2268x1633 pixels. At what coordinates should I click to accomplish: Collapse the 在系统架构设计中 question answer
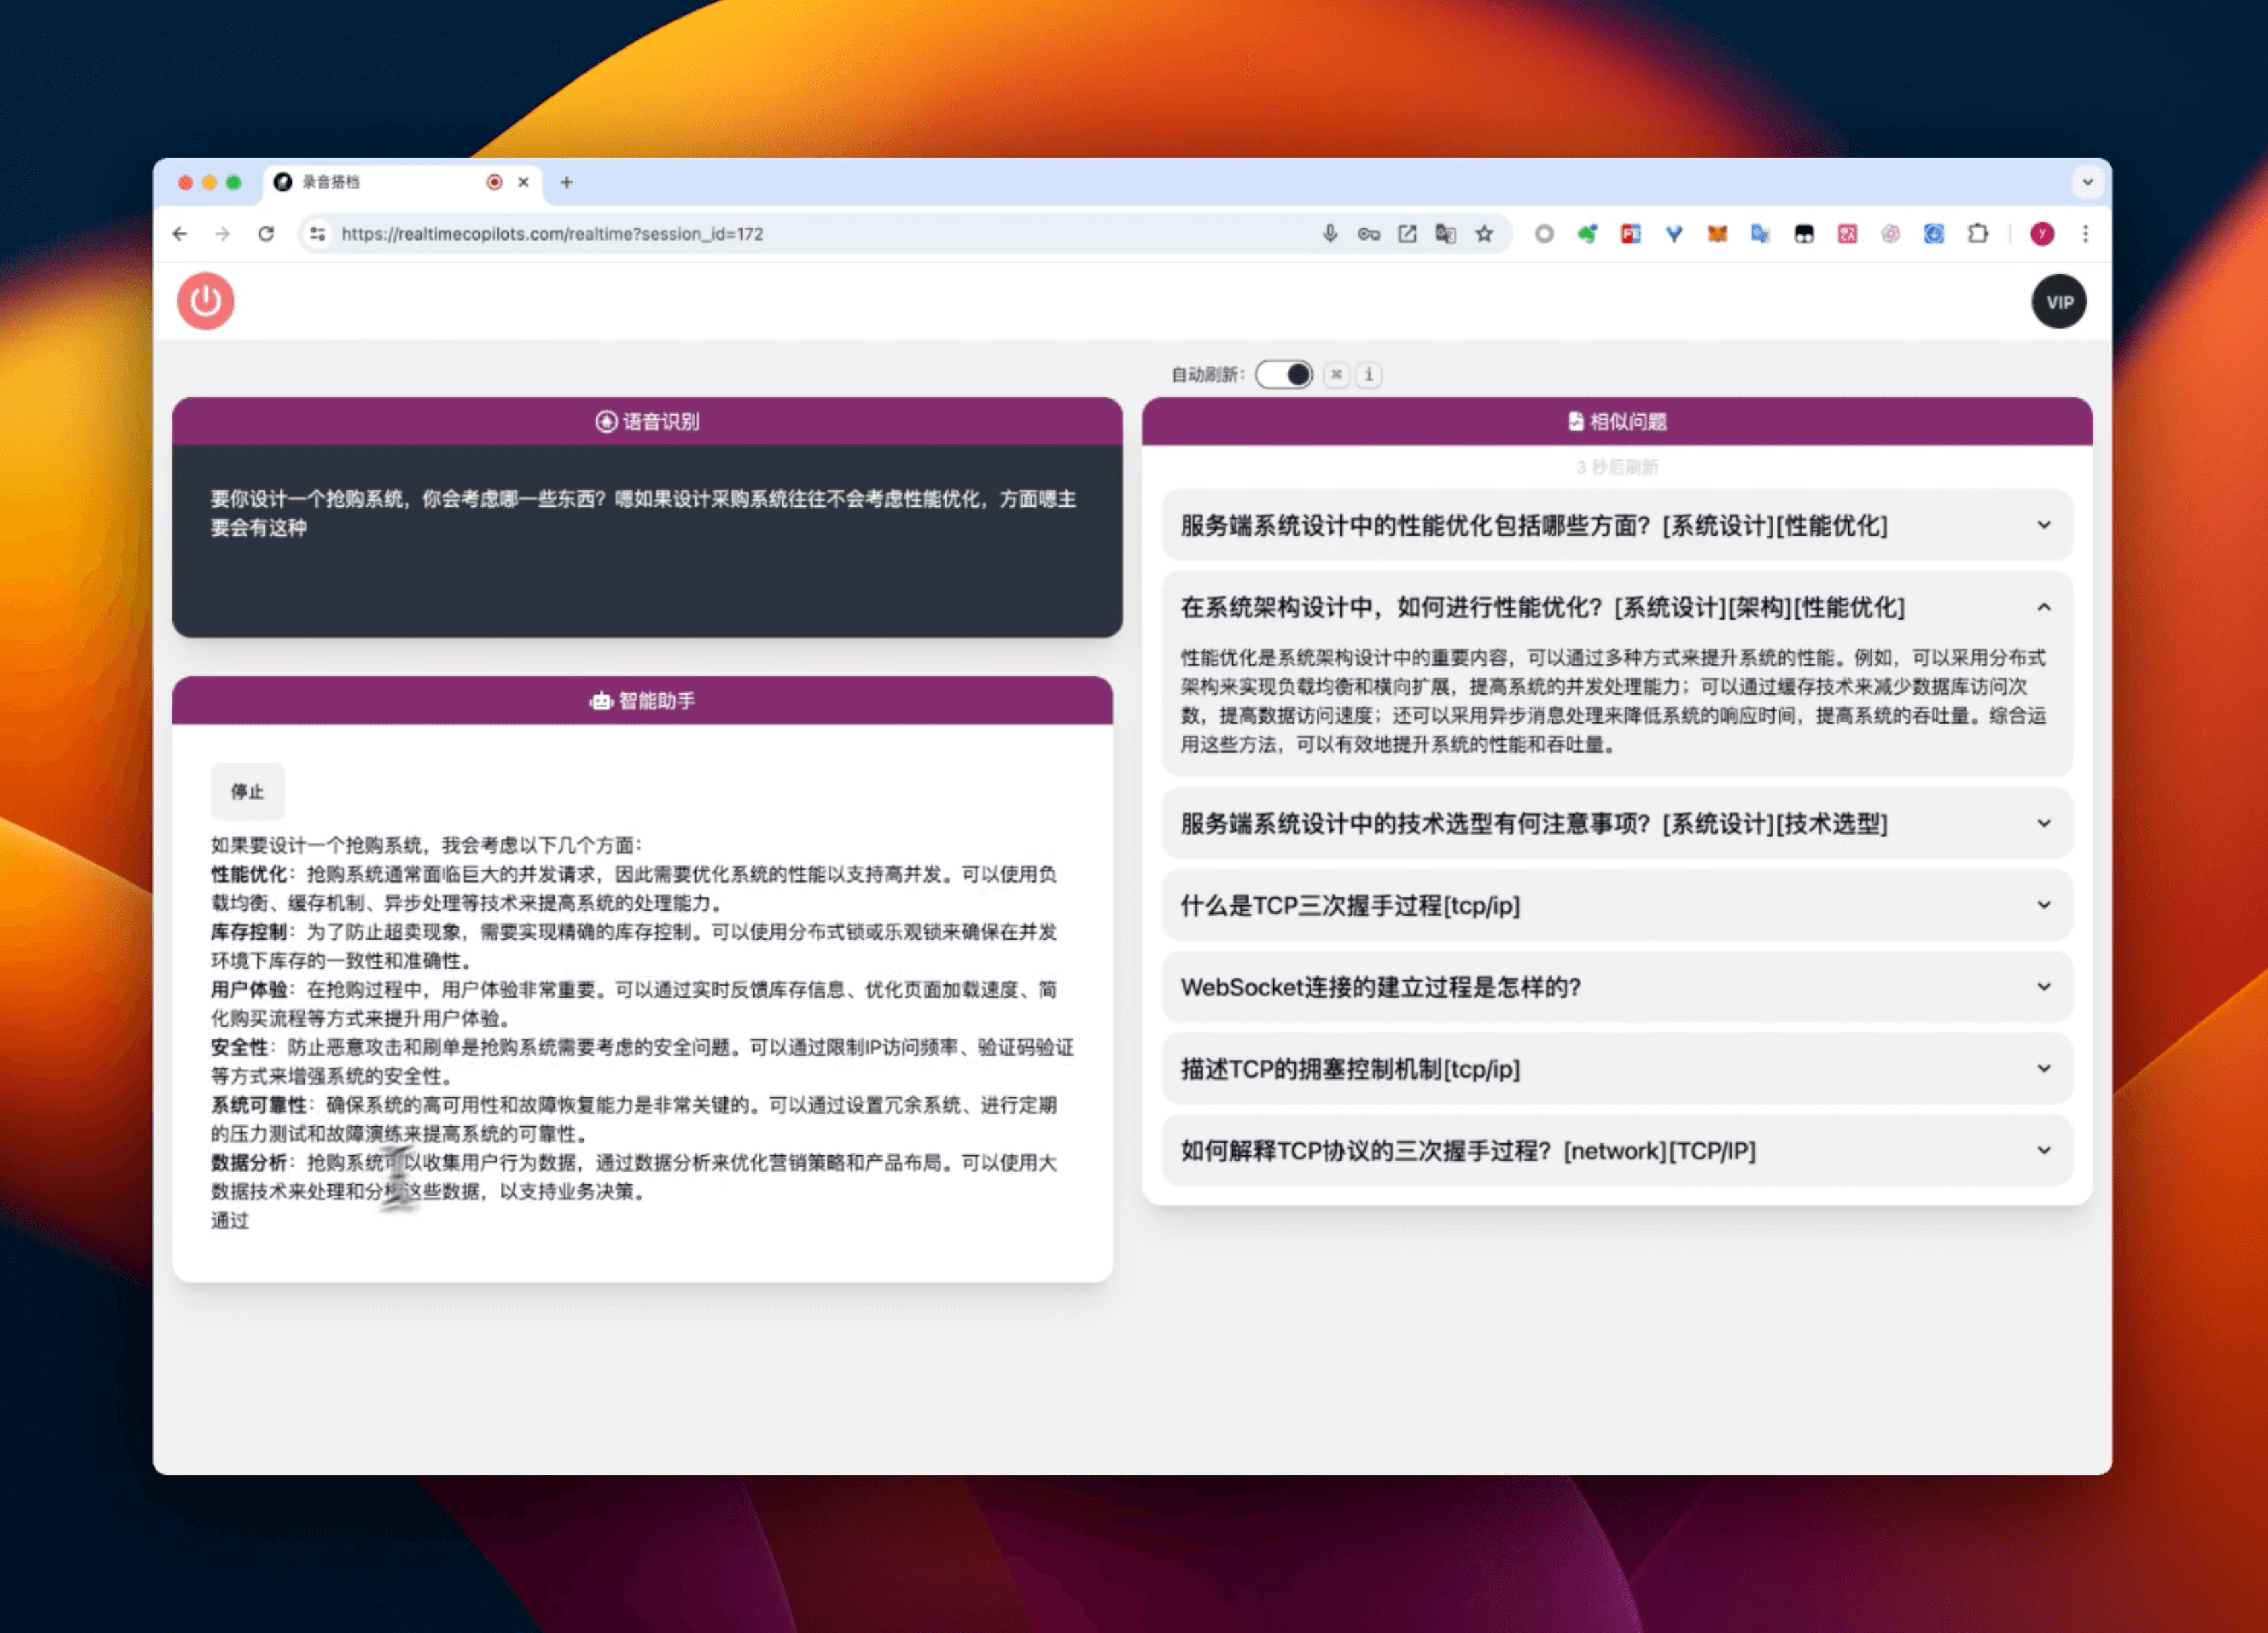pos(2043,607)
